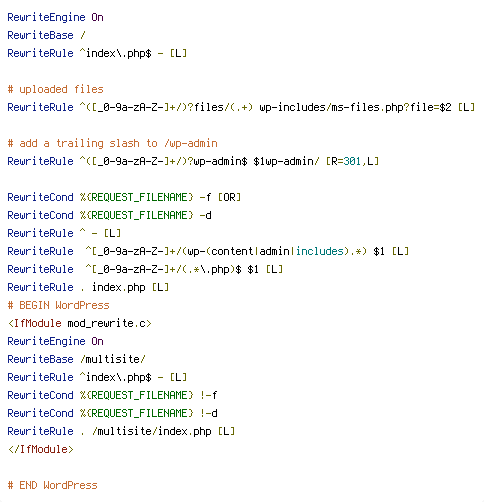The width and height of the screenshot is (484, 502).
Task: Click 'RewriteBase /multisite/' line
Action: pos(76,359)
